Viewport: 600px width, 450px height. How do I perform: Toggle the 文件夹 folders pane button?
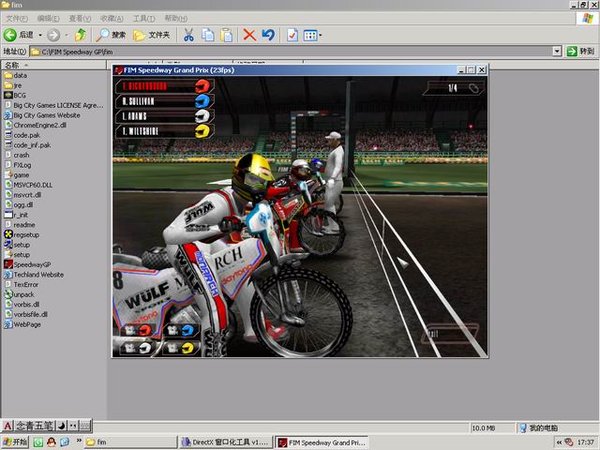(152, 35)
